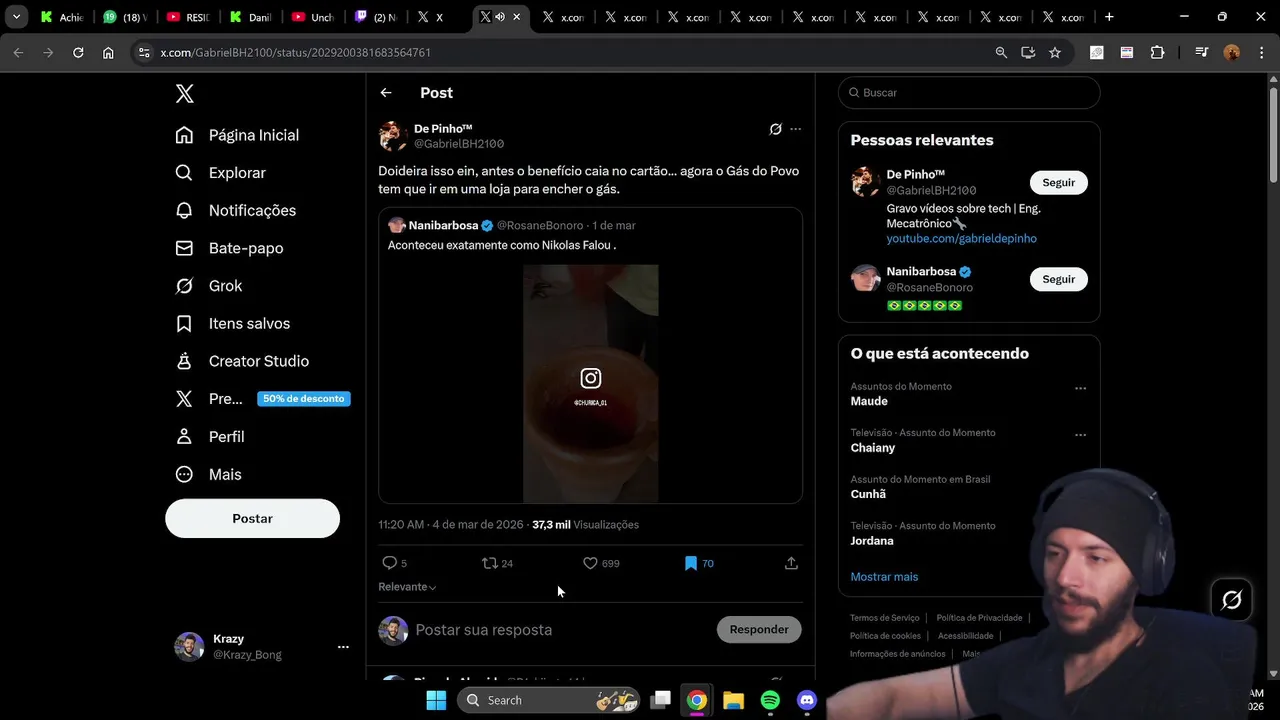
Task: Click taskbar Search box
Action: click(x=549, y=700)
